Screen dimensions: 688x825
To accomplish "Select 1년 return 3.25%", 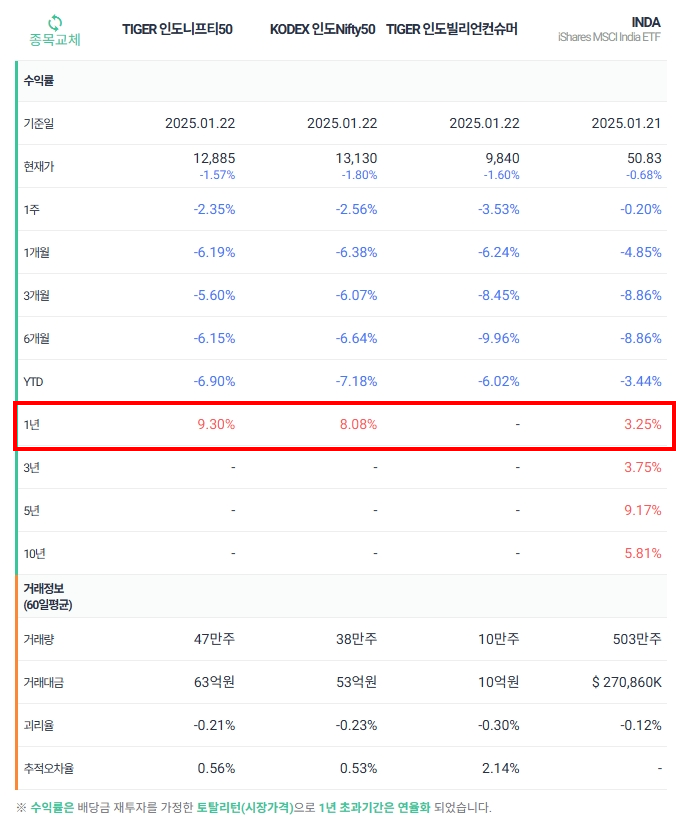I will click(x=643, y=425).
